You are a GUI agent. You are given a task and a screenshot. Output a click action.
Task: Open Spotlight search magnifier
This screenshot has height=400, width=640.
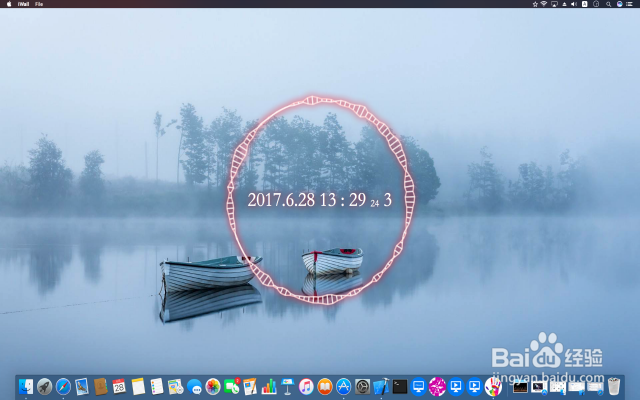(x=608, y=4)
